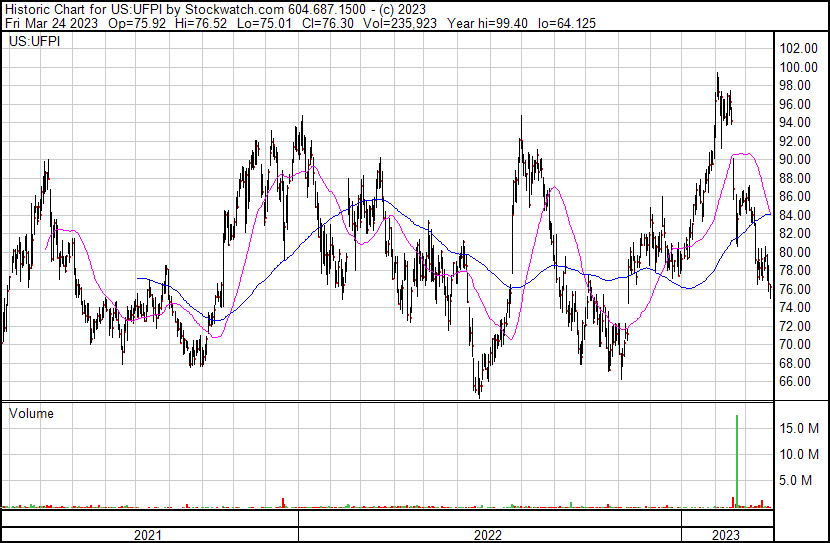830x543 pixels.
Task: Click the 84.00 price axis label
Action: click(x=796, y=215)
